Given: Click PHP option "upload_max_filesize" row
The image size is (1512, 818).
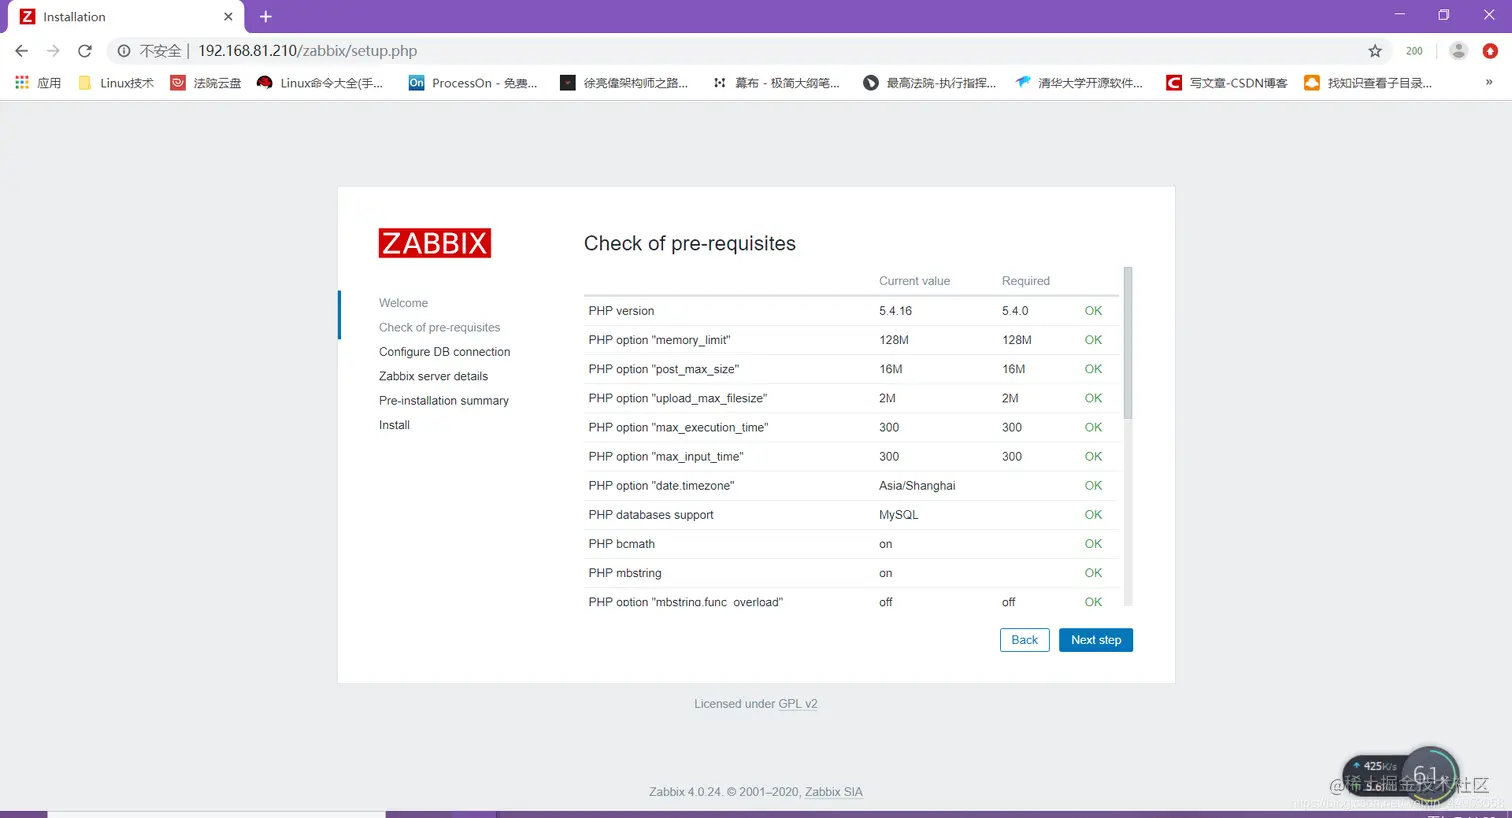Looking at the screenshot, I should coord(852,398).
